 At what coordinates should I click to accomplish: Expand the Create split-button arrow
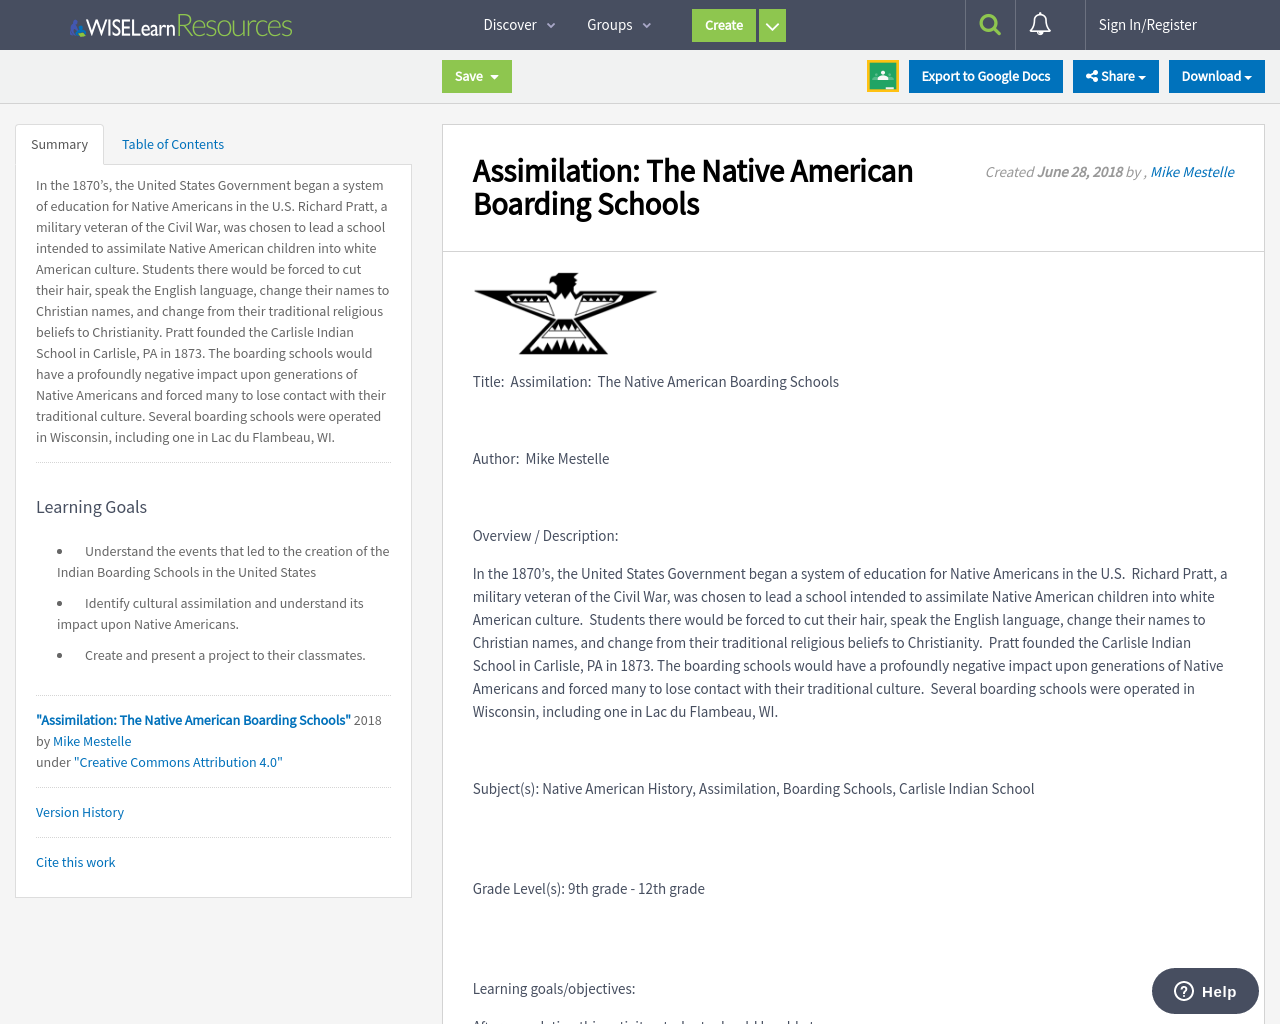tap(771, 24)
